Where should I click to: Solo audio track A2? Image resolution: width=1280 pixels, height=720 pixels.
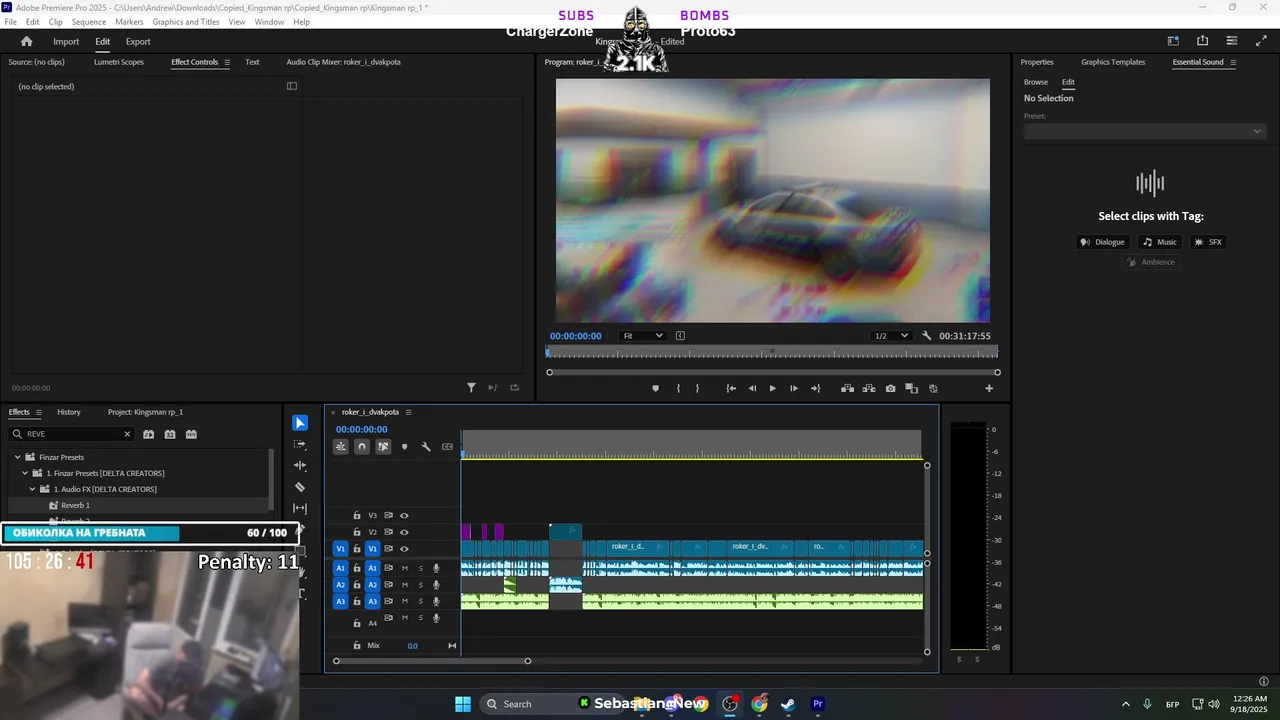420,585
